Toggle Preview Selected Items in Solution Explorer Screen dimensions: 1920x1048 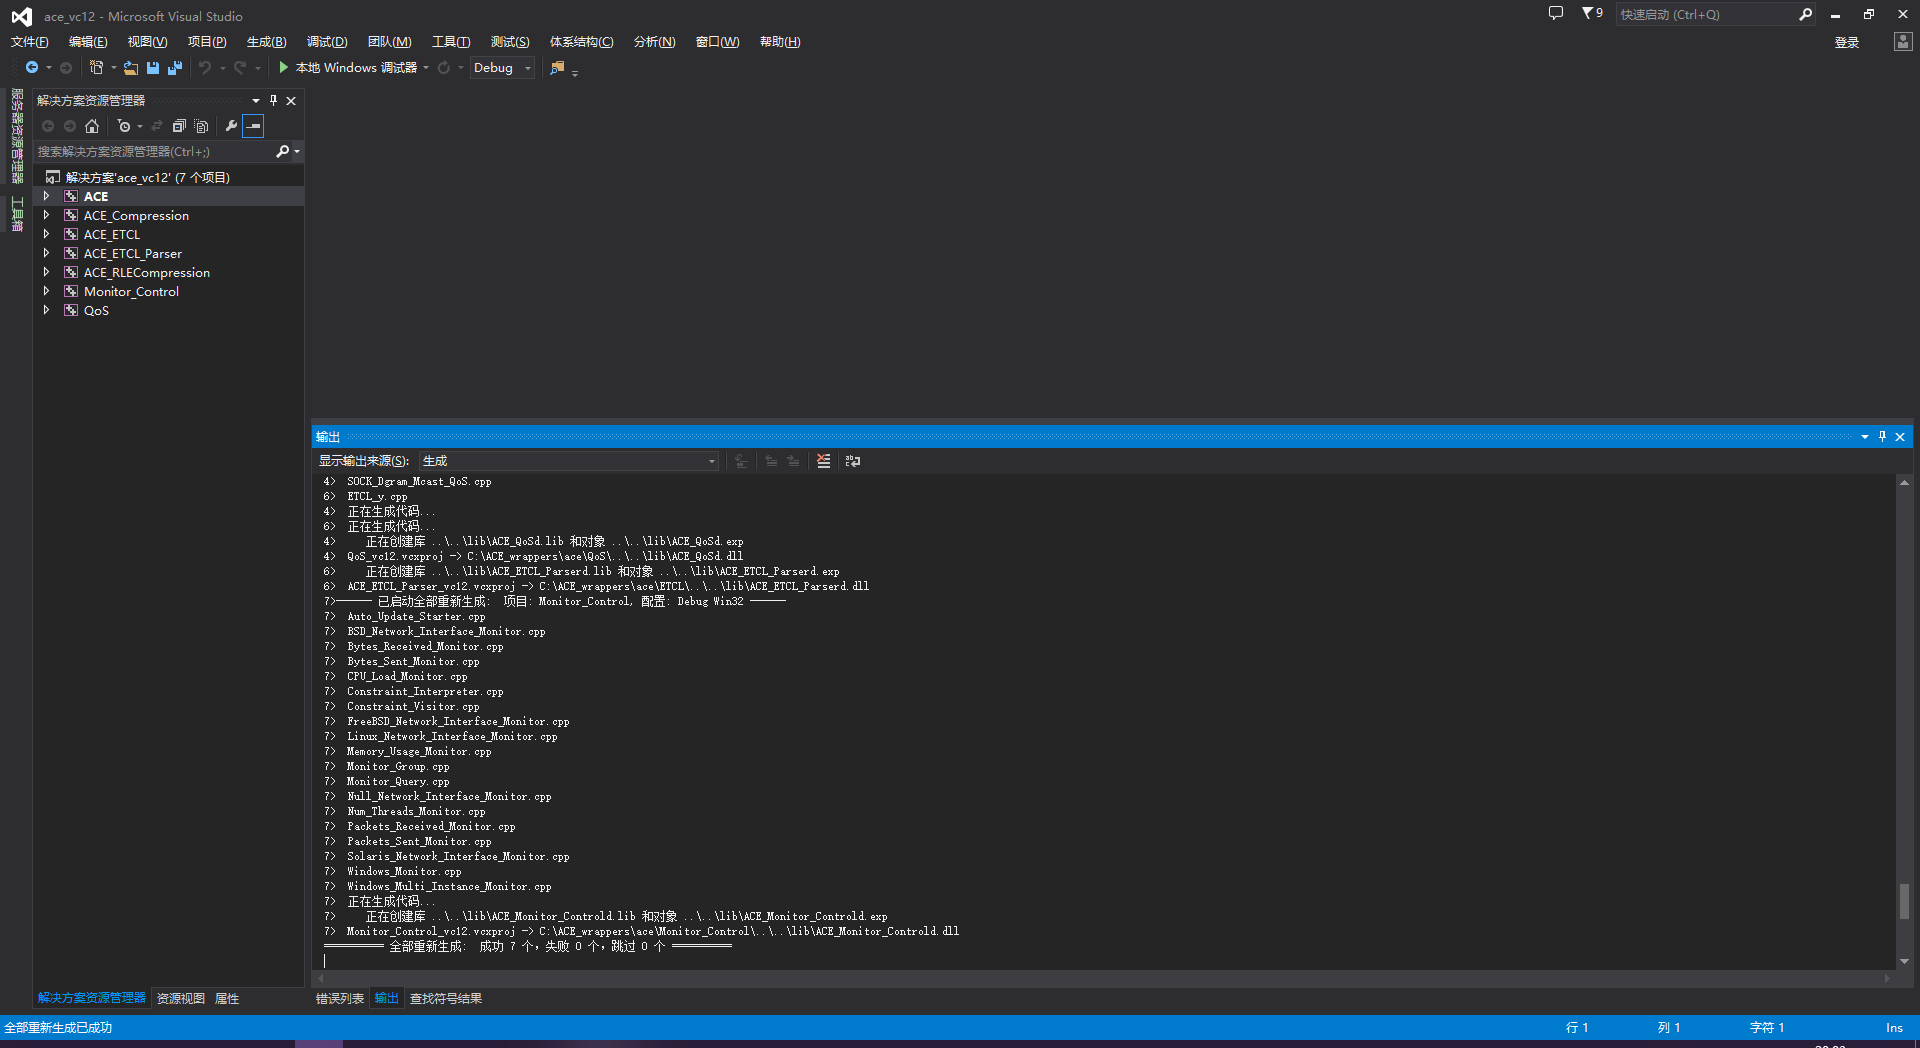253,126
